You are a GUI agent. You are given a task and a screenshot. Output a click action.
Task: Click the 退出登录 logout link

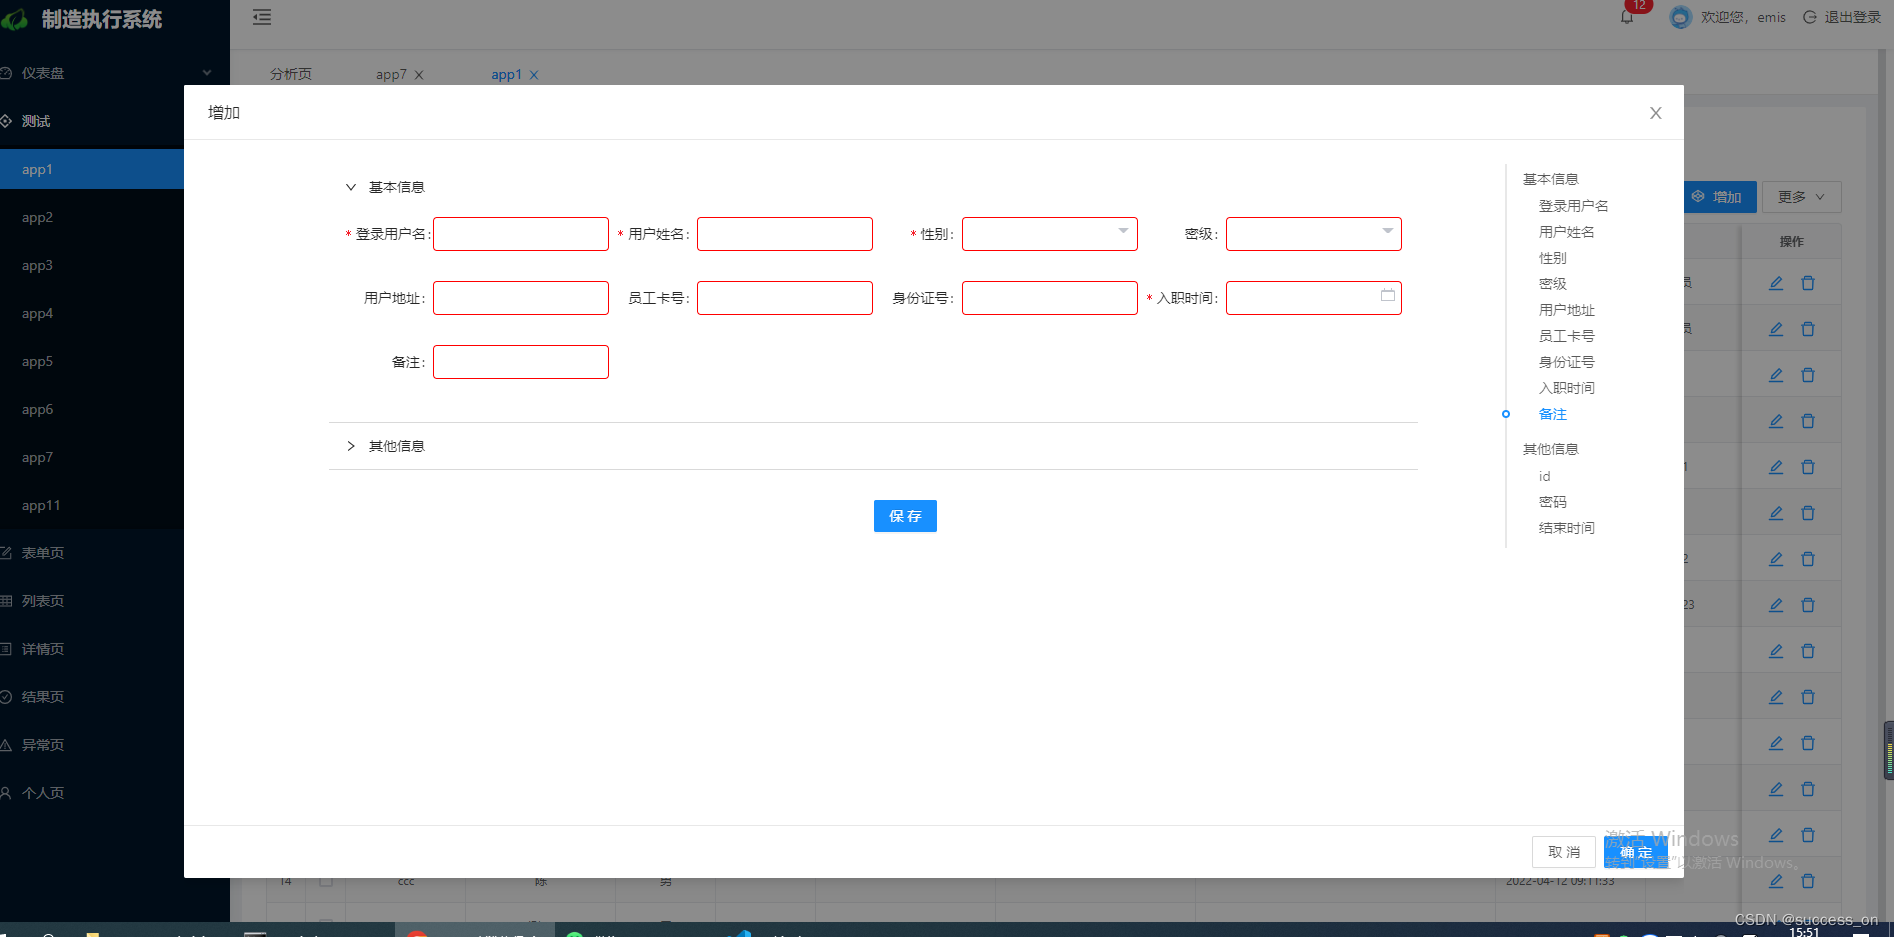[x=1851, y=17]
